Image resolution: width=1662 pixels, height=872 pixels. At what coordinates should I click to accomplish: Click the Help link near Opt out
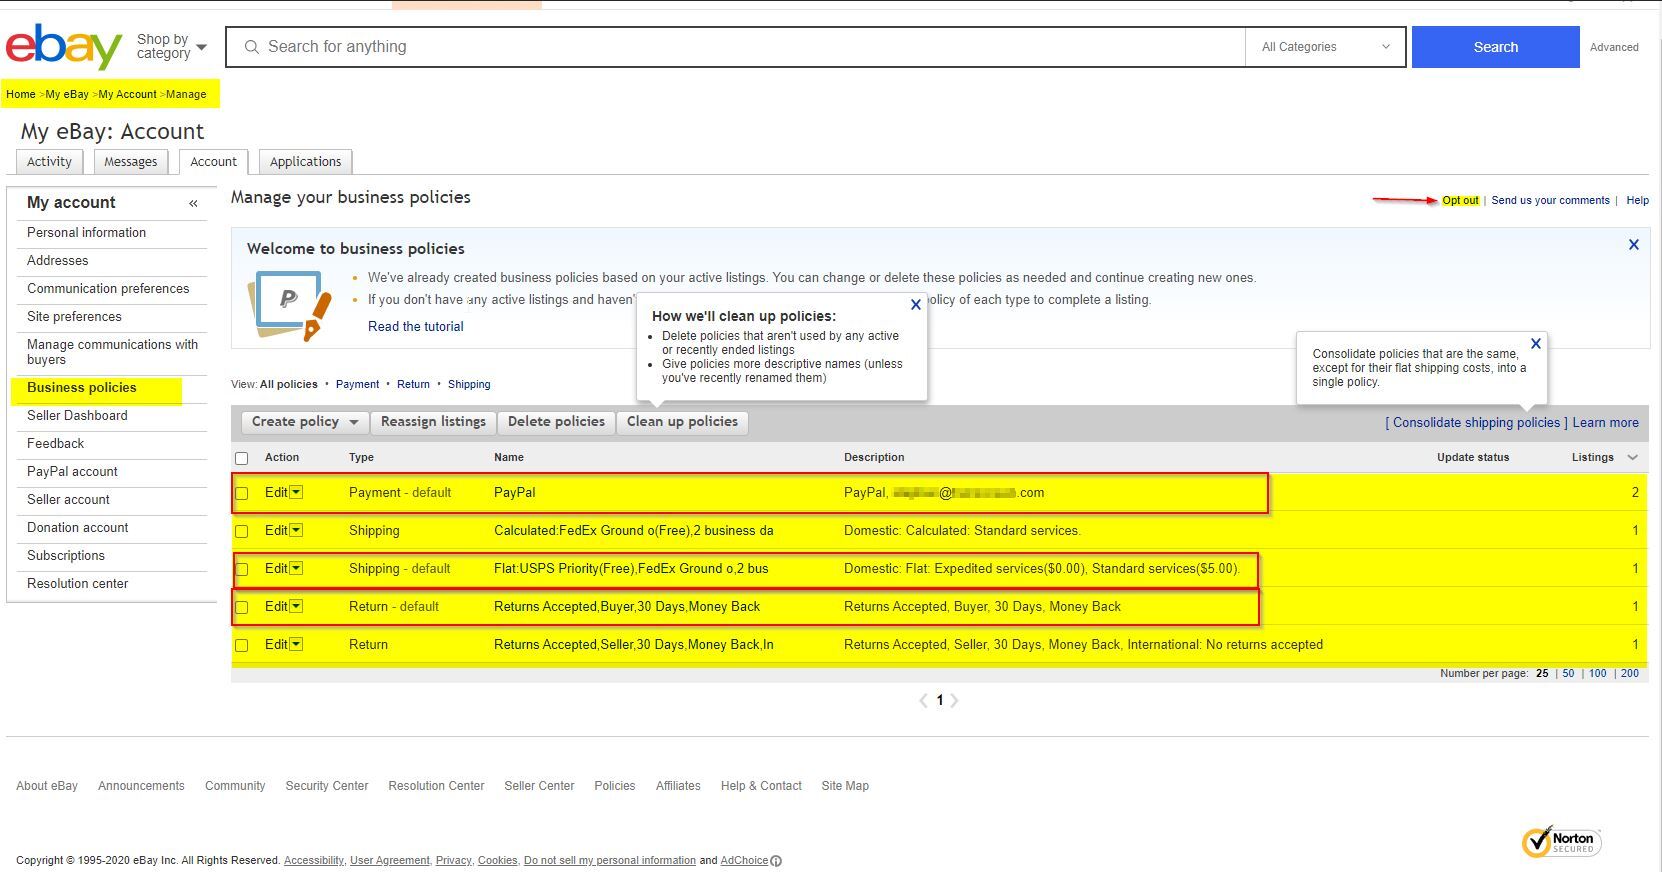tap(1637, 201)
